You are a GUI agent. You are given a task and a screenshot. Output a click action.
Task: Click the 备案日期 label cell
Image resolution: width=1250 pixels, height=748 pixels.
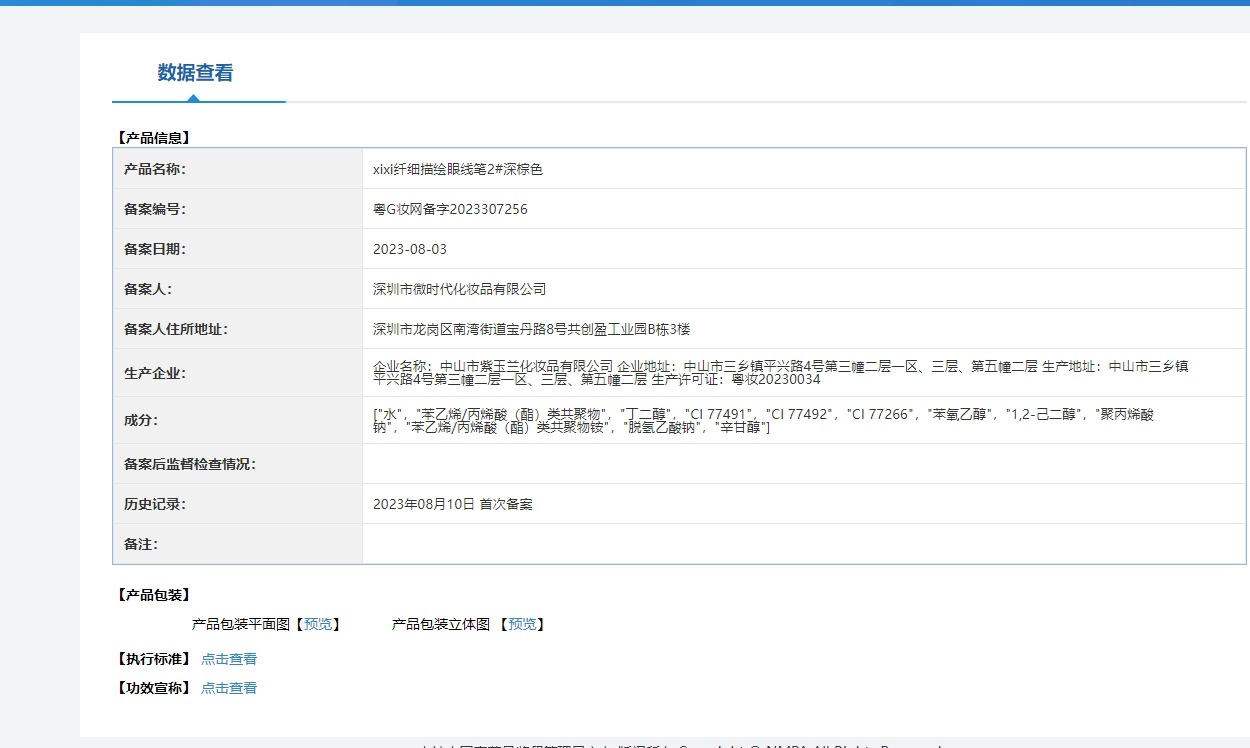click(238, 249)
